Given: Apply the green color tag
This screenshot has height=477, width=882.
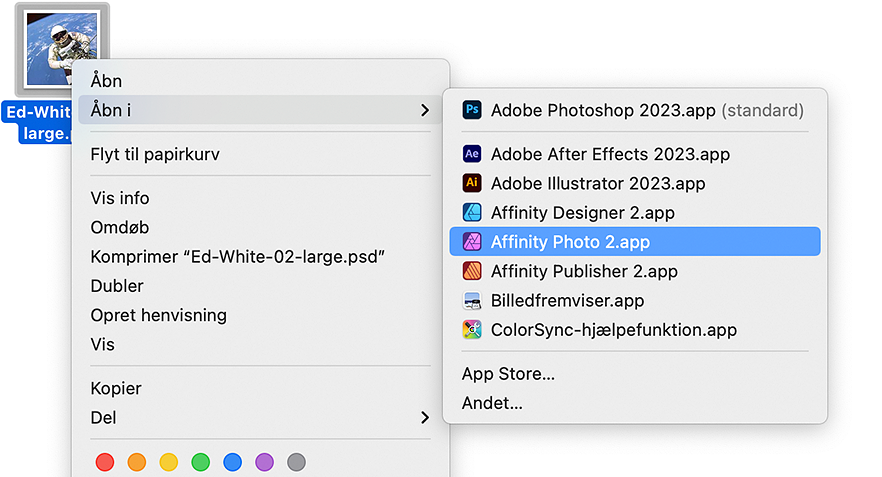Looking at the screenshot, I should [200, 462].
